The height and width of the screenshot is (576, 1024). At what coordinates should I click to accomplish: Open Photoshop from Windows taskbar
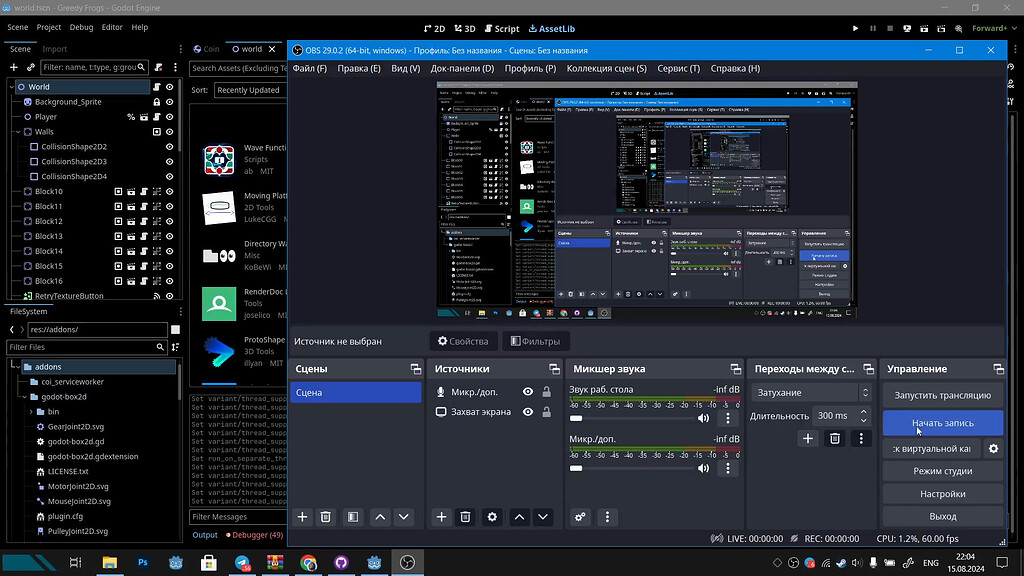coord(142,562)
